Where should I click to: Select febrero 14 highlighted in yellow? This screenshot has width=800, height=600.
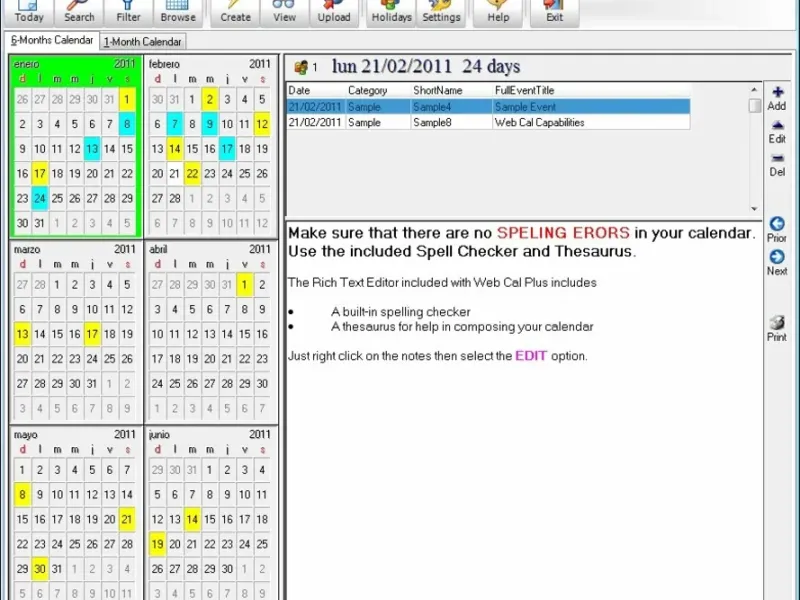(174, 148)
